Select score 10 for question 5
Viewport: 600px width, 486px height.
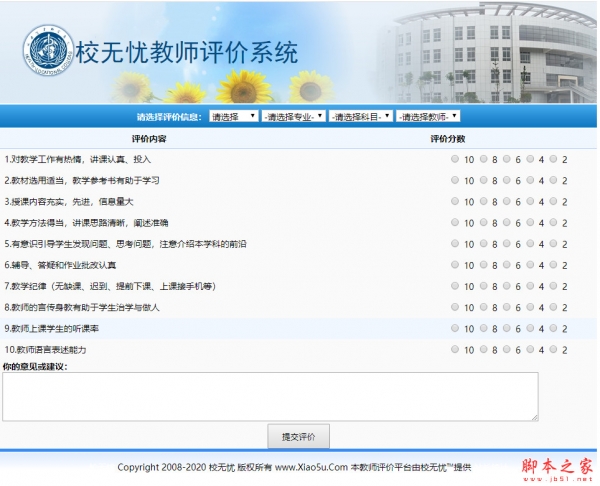coord(455,243)
